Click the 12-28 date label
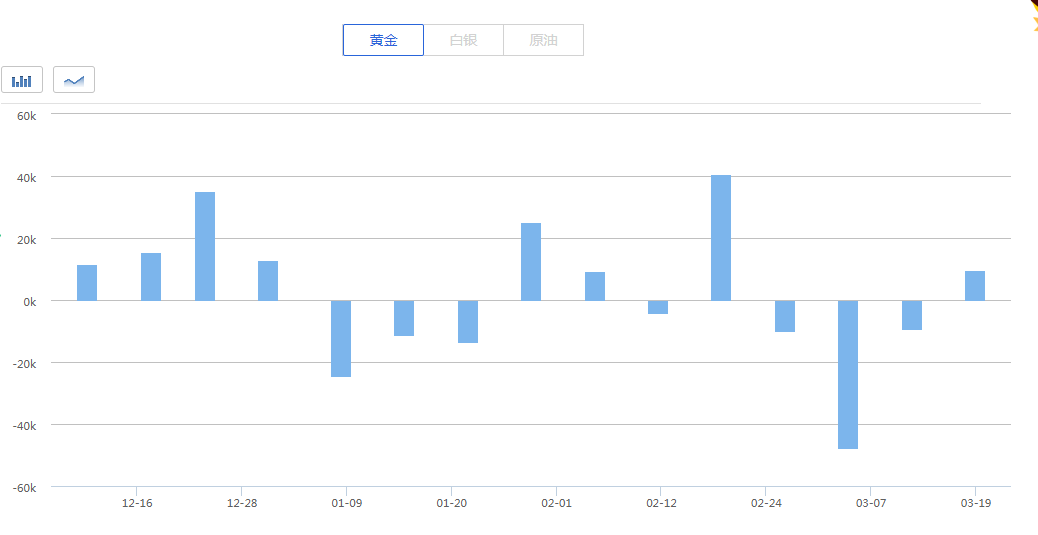 point(242,504)
